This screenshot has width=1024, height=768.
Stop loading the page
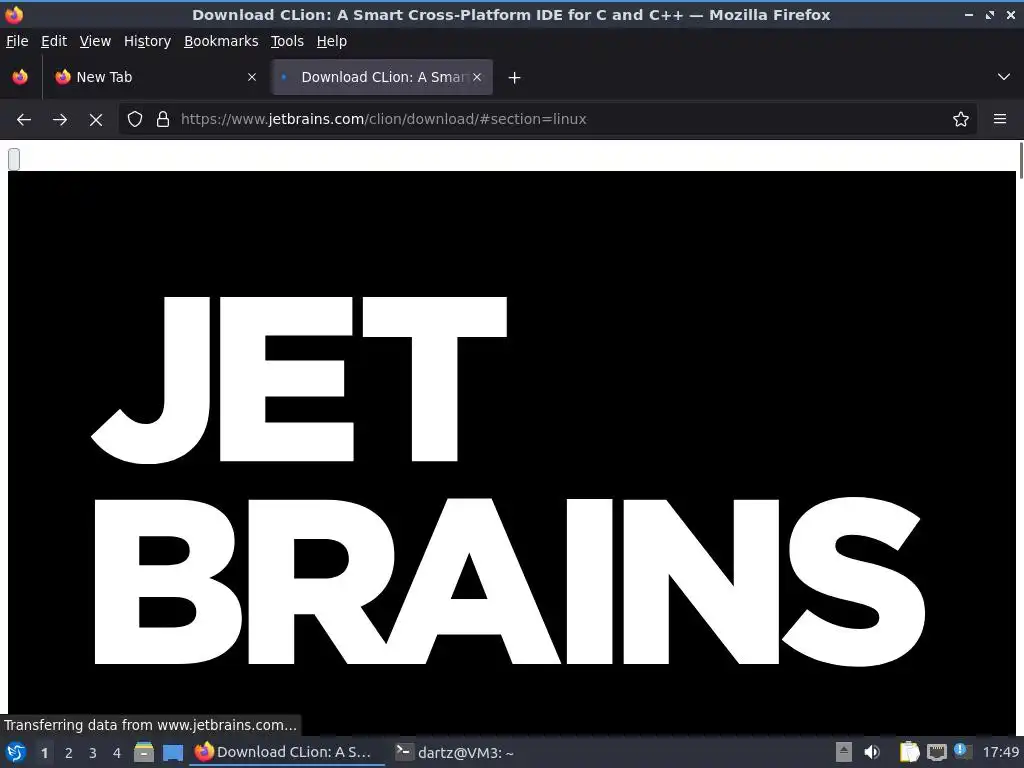coord(96,120)
